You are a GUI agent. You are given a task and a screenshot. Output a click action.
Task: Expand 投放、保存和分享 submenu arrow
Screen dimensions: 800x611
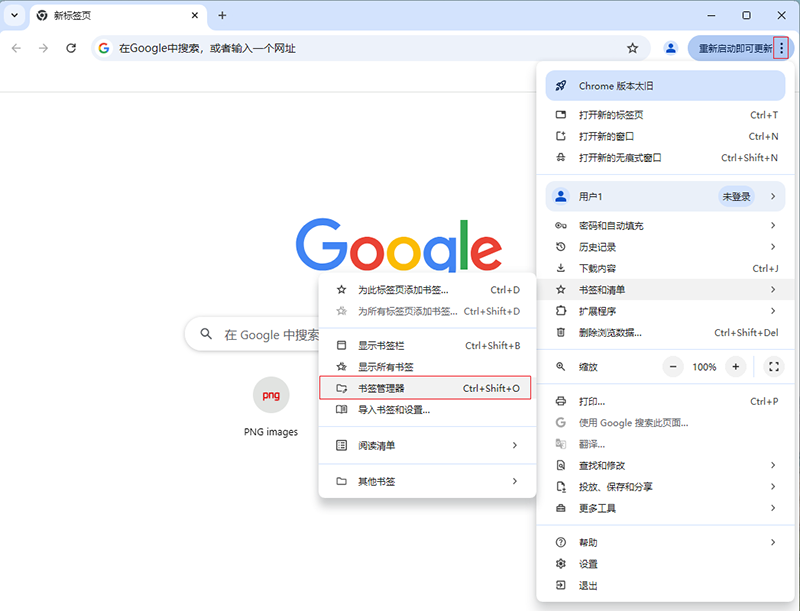click(773, 487)
